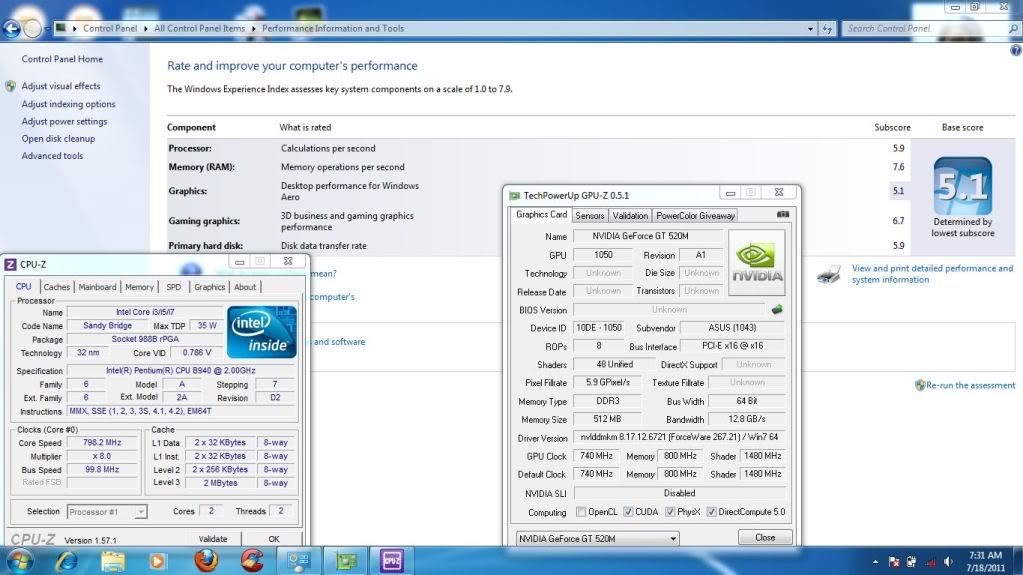This screenshot has height=575, width=1023.
Task: Switch to Control Panel taskbar button
Action: (299, 561)
